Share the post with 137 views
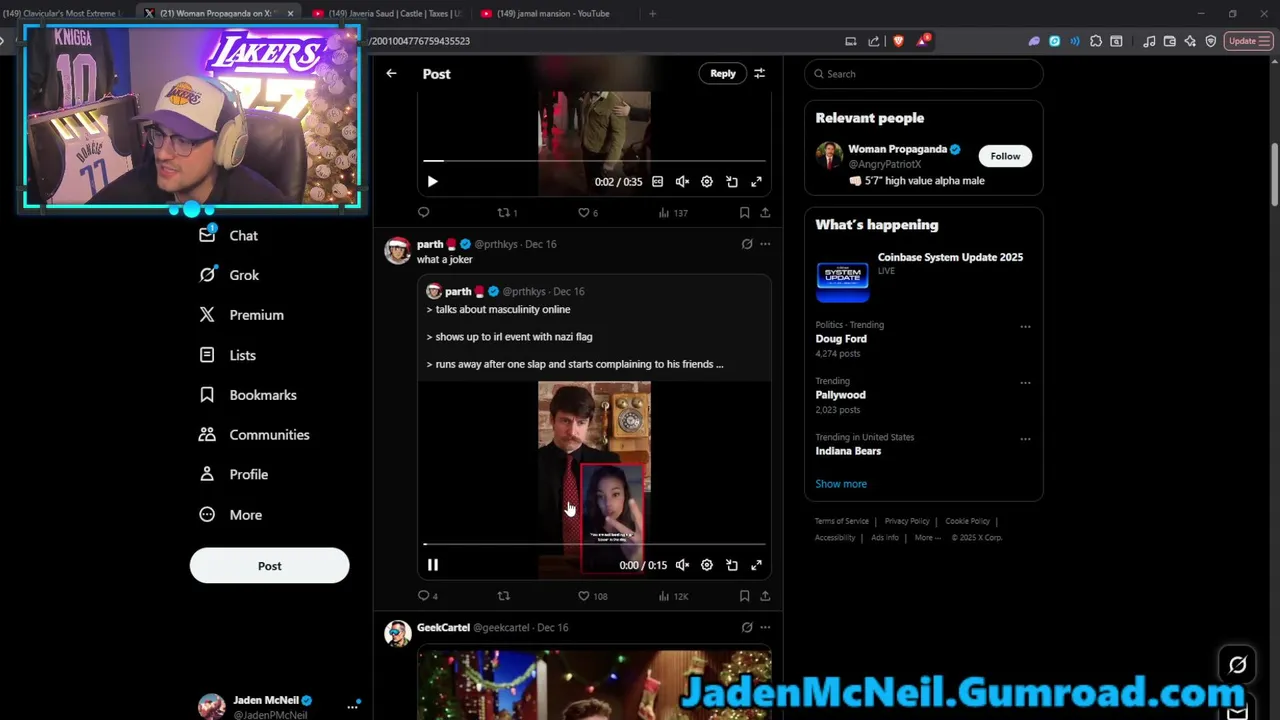The height and width of the screenshot is (720, 1280). 765,212
